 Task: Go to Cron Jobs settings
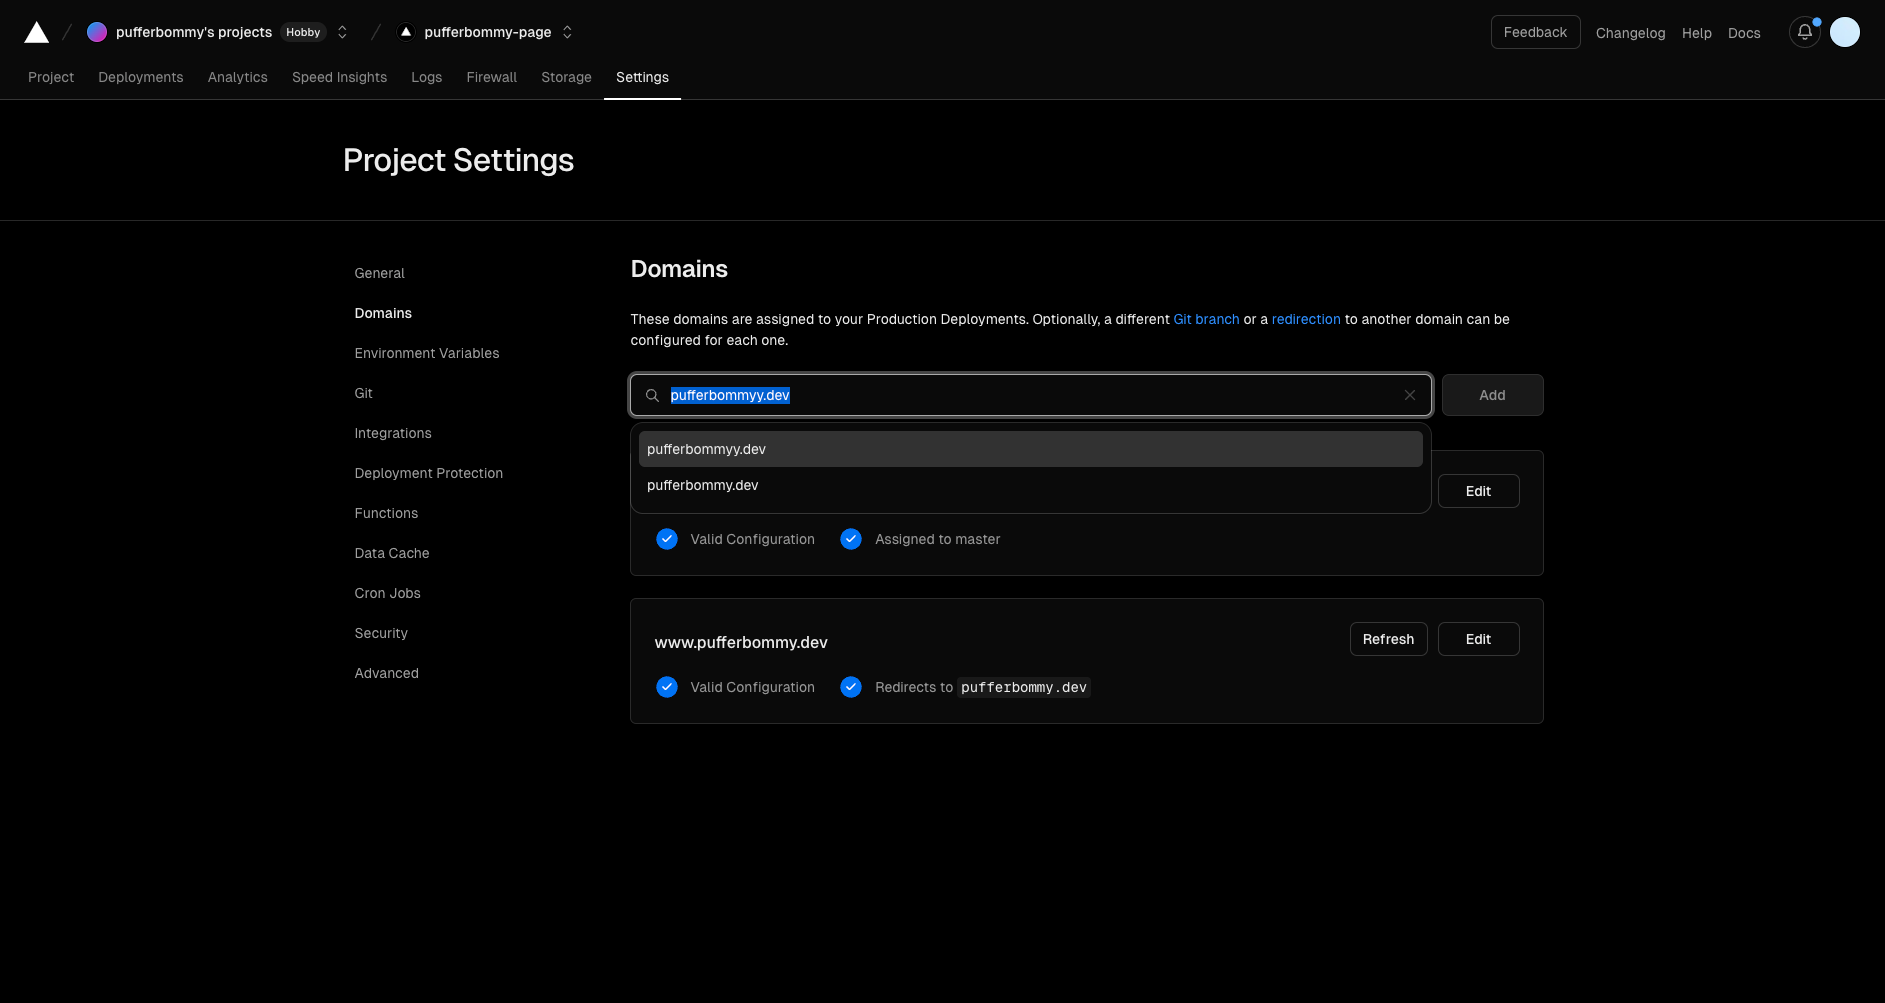pyautogui.click(x=388, y=593)
